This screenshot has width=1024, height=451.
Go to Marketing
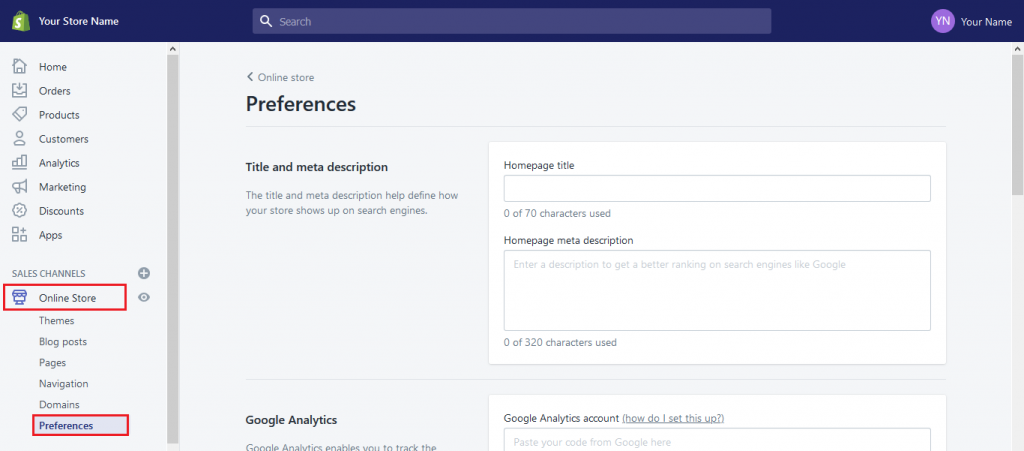coord(62,187)
